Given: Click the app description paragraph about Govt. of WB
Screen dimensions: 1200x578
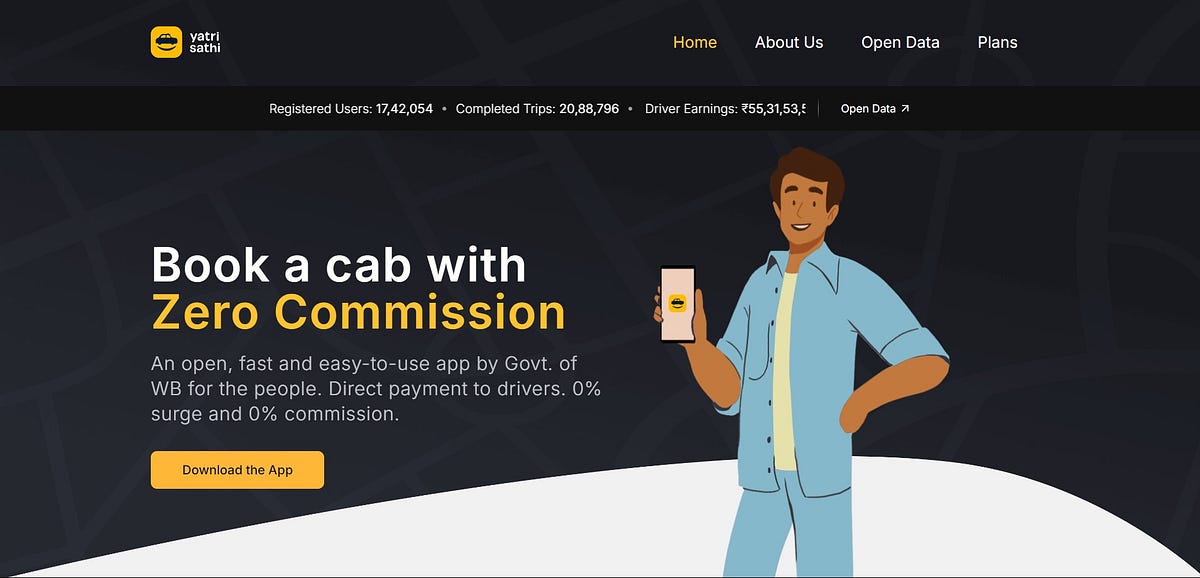Looking at the screenshot, I should coord(375,388).
